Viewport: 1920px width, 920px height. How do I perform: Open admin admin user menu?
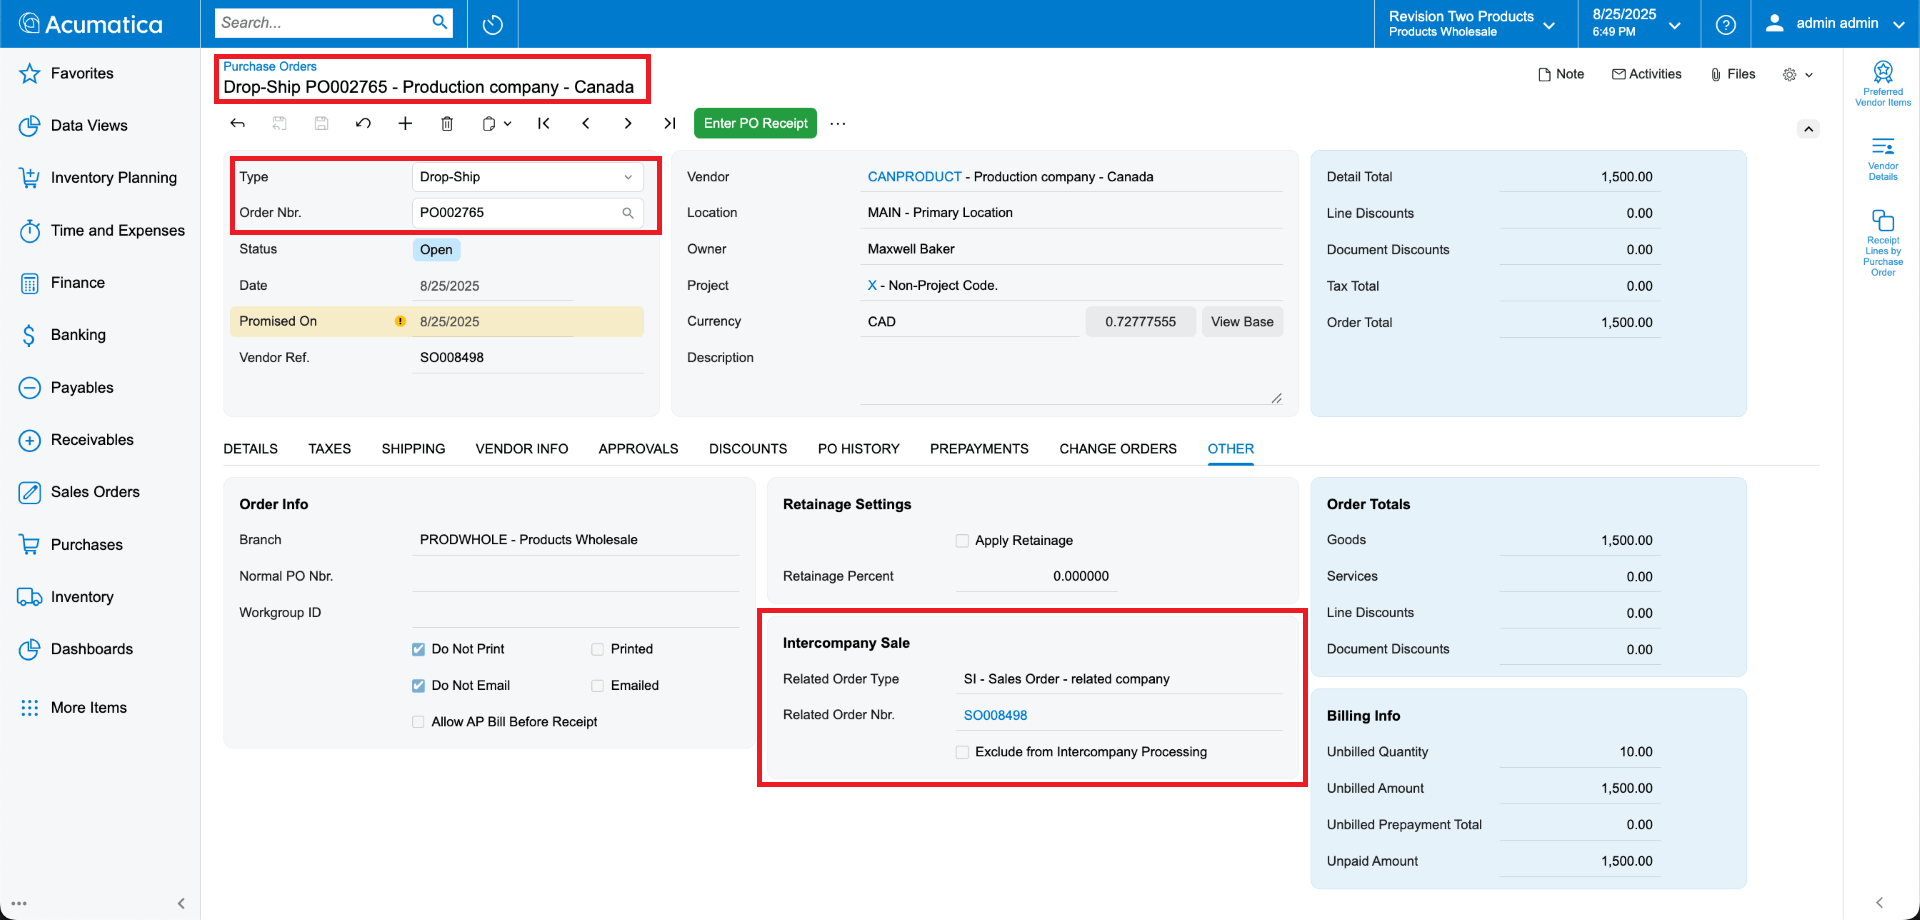[x=1835, y=24]
